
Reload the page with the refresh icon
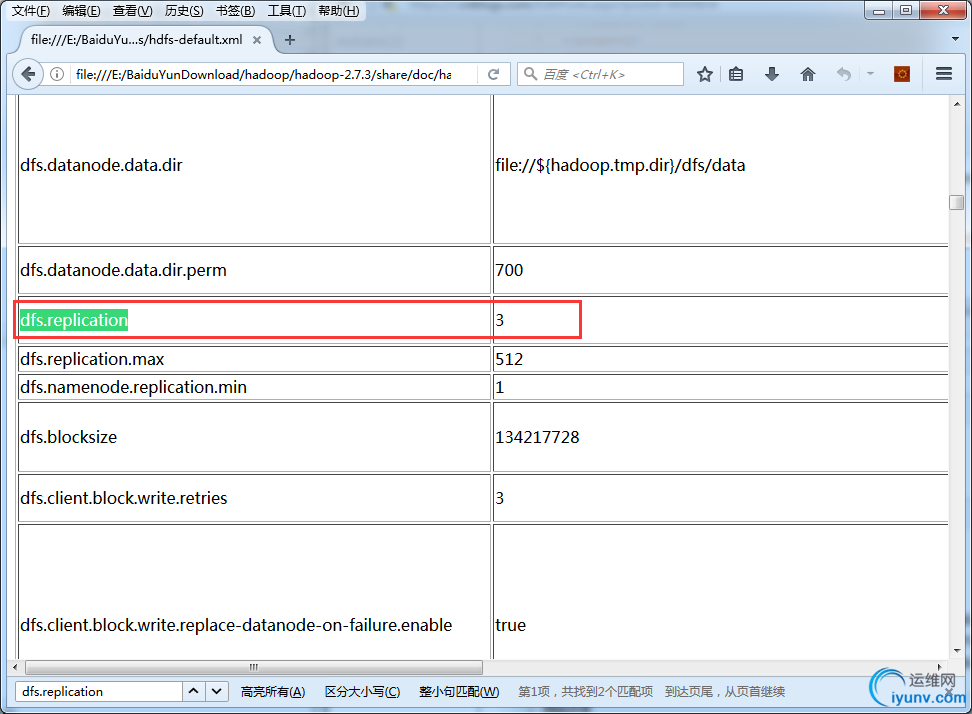pos(493,74)
